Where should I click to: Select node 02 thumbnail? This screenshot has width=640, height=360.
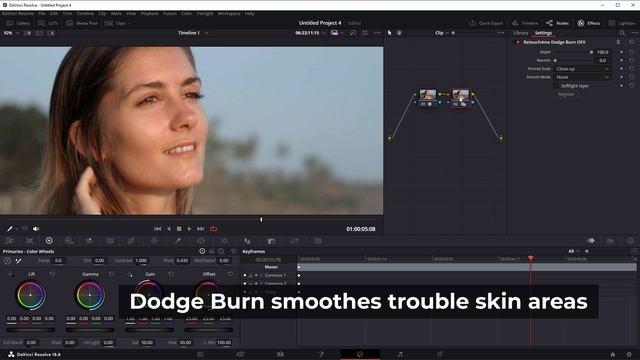point(460,95)
